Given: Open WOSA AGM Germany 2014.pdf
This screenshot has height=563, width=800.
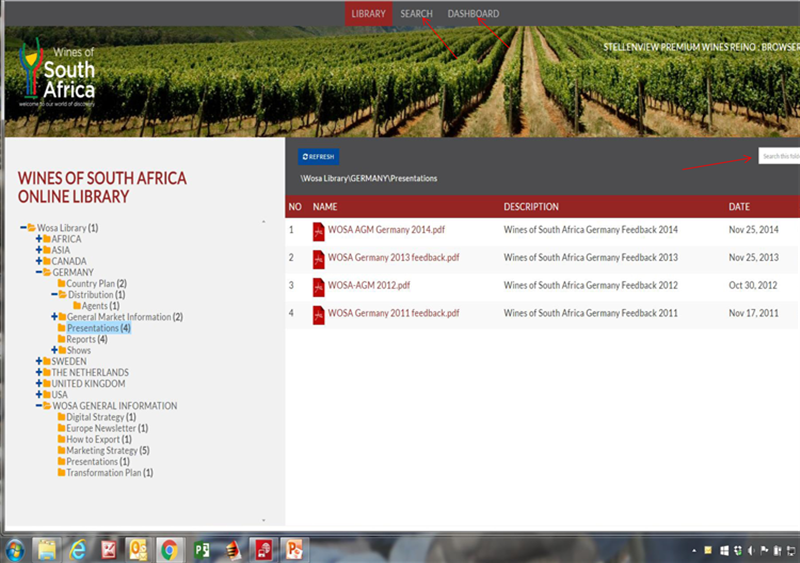Looking at the screenshot, I should [386, 230].
